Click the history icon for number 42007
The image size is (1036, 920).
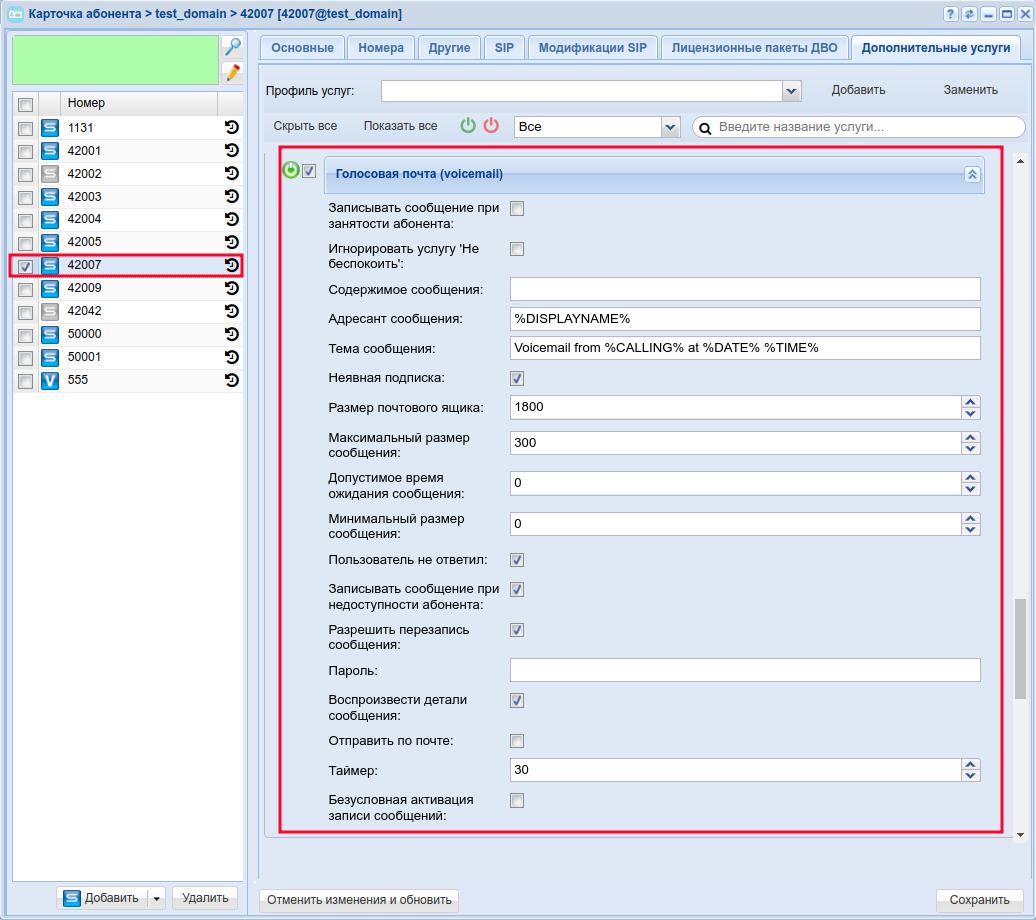tap(231, 265)
